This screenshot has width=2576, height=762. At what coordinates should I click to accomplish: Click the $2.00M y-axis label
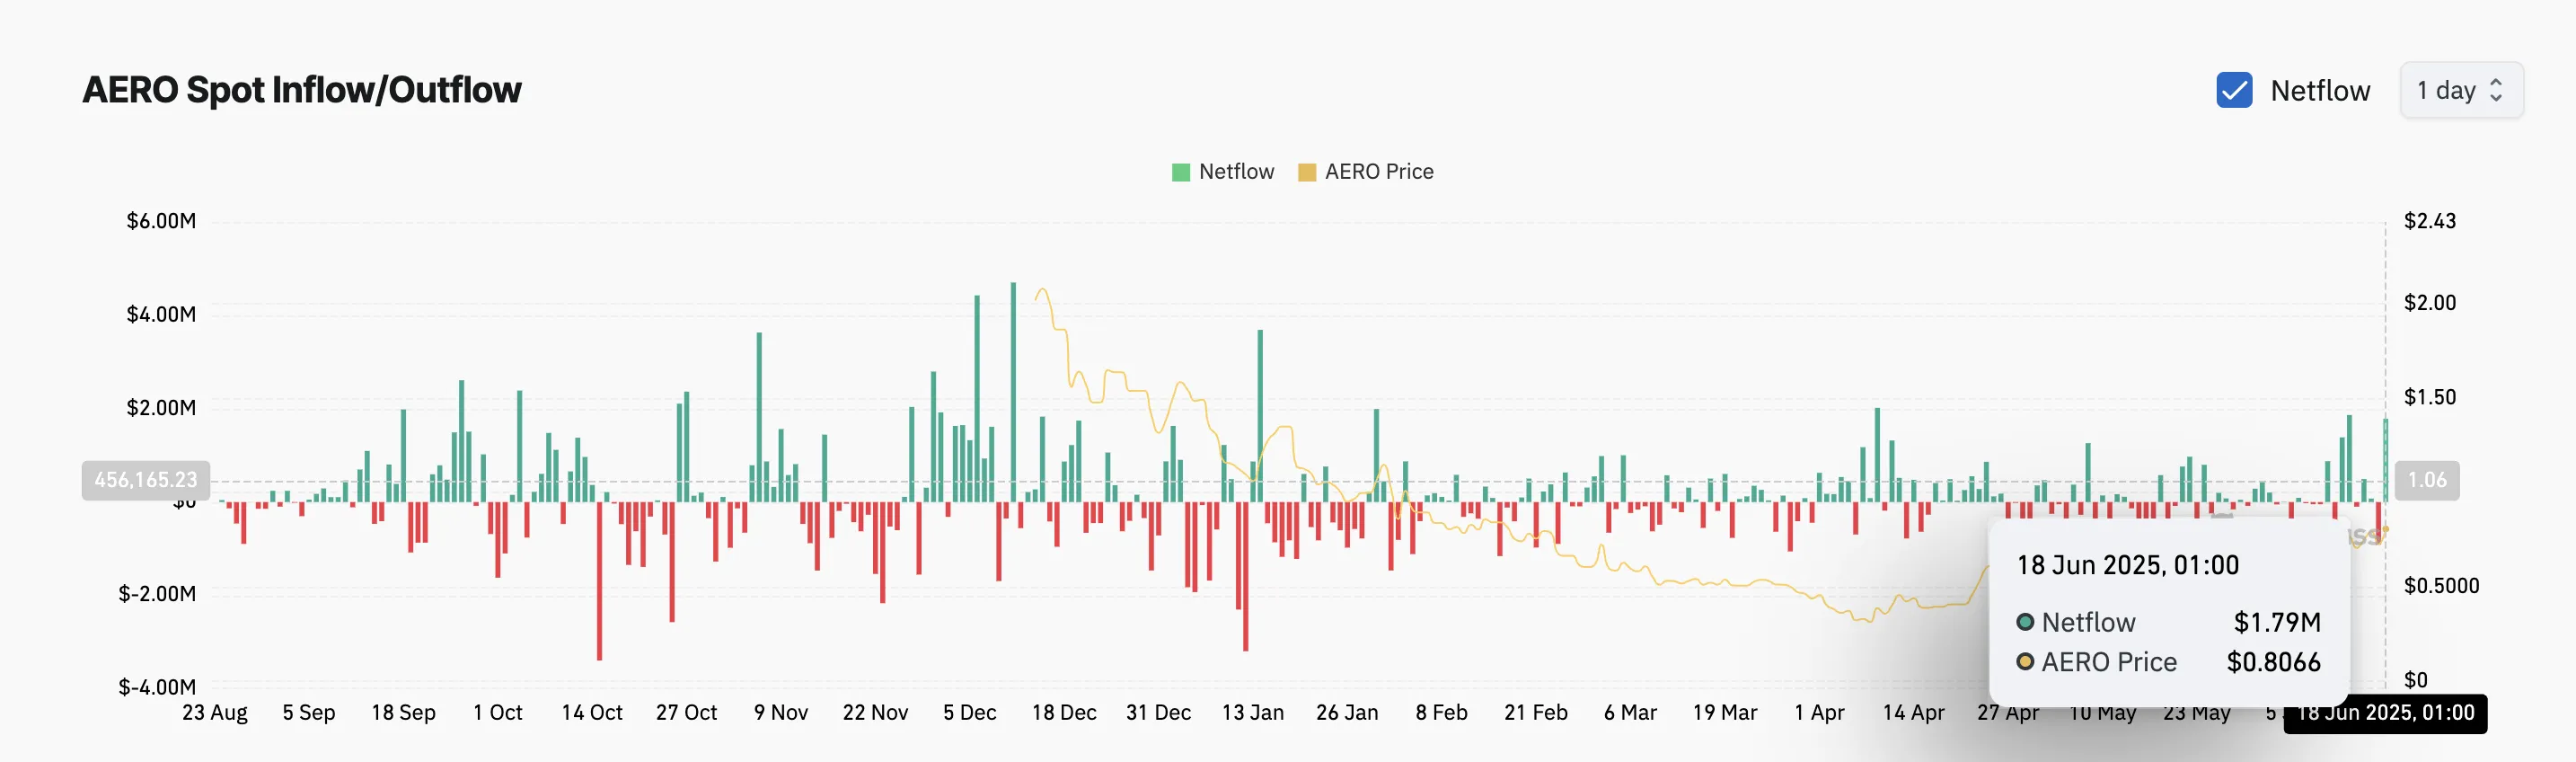(x=161, y=408)
